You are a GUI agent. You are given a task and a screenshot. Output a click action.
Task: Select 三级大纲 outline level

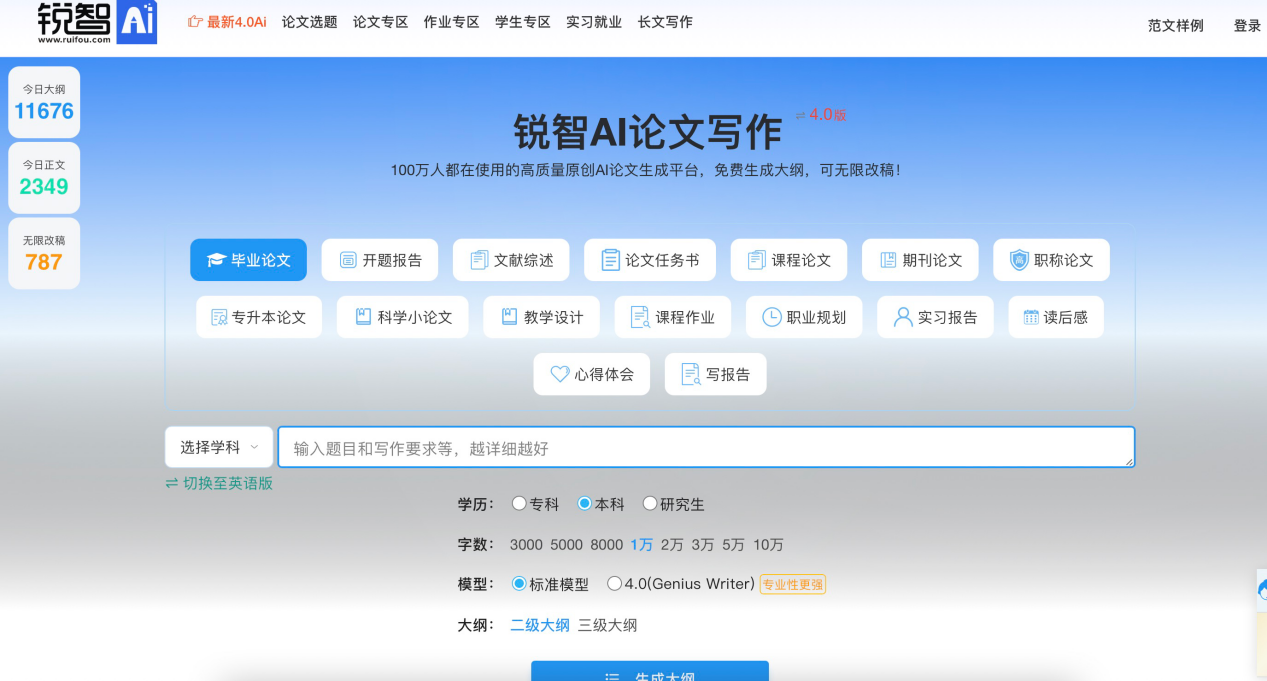(x=607, y=625)
